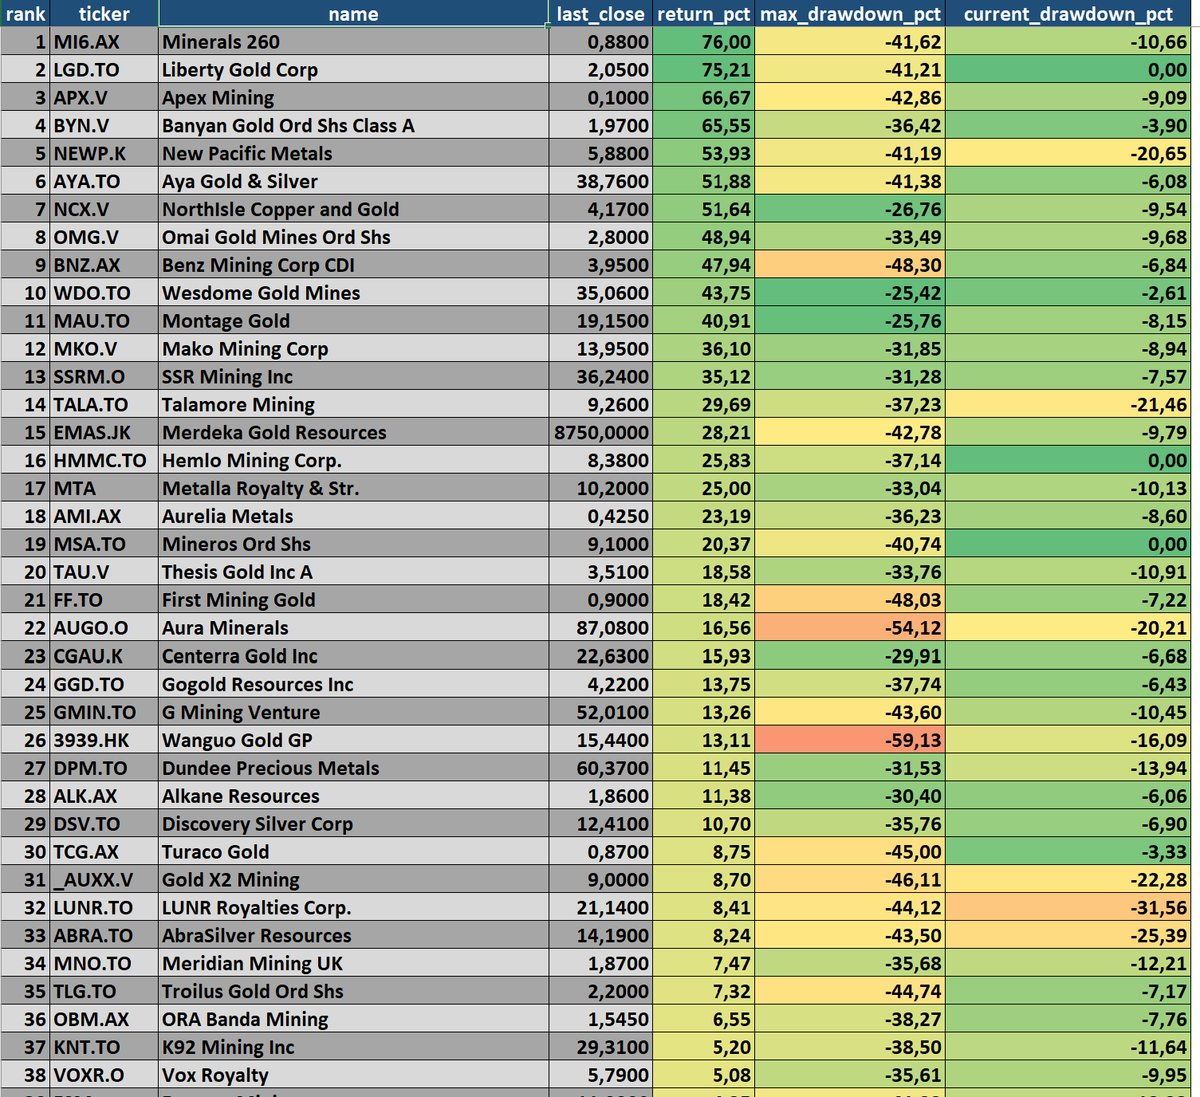
Task: Click ticker cell AMI.AX
Action: pos(104,517)
